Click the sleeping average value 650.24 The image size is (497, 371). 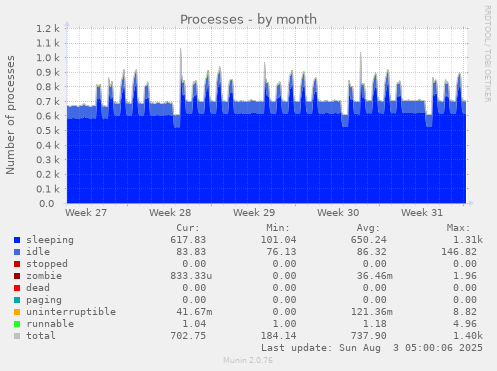coord(369,240)
